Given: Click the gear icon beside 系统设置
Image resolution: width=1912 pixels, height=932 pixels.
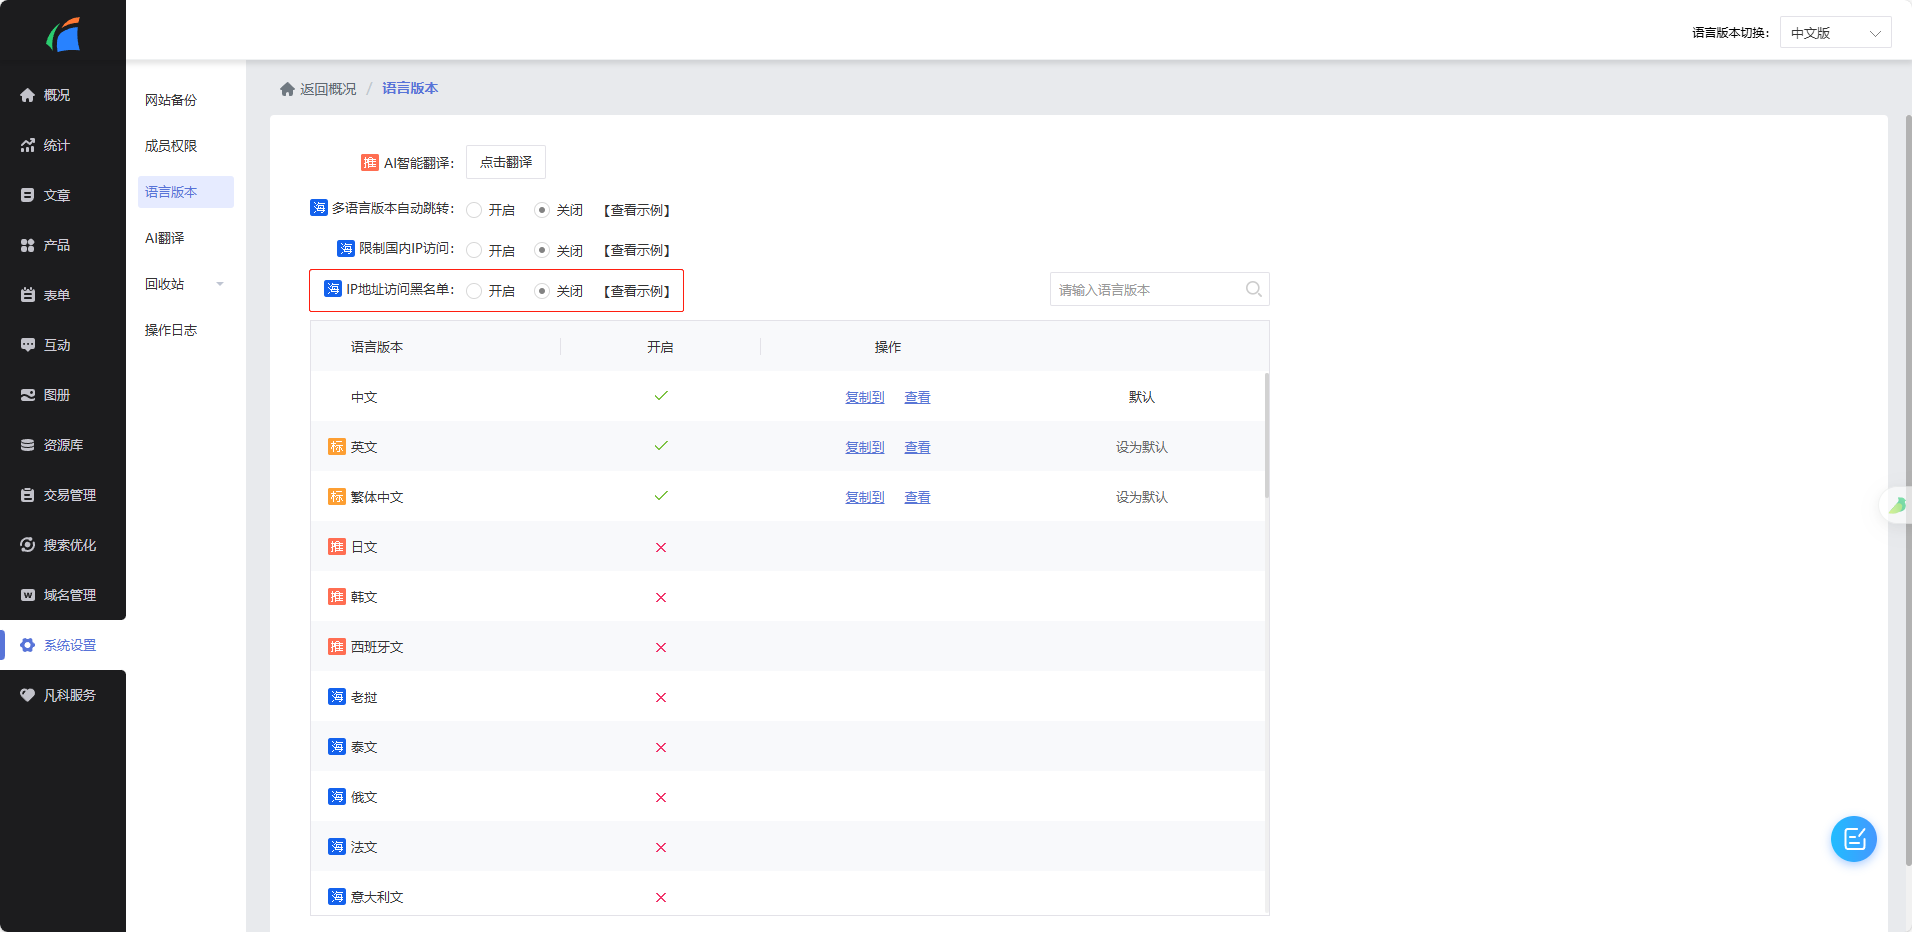Looking at the screenshot, I should tap(28, 645).
